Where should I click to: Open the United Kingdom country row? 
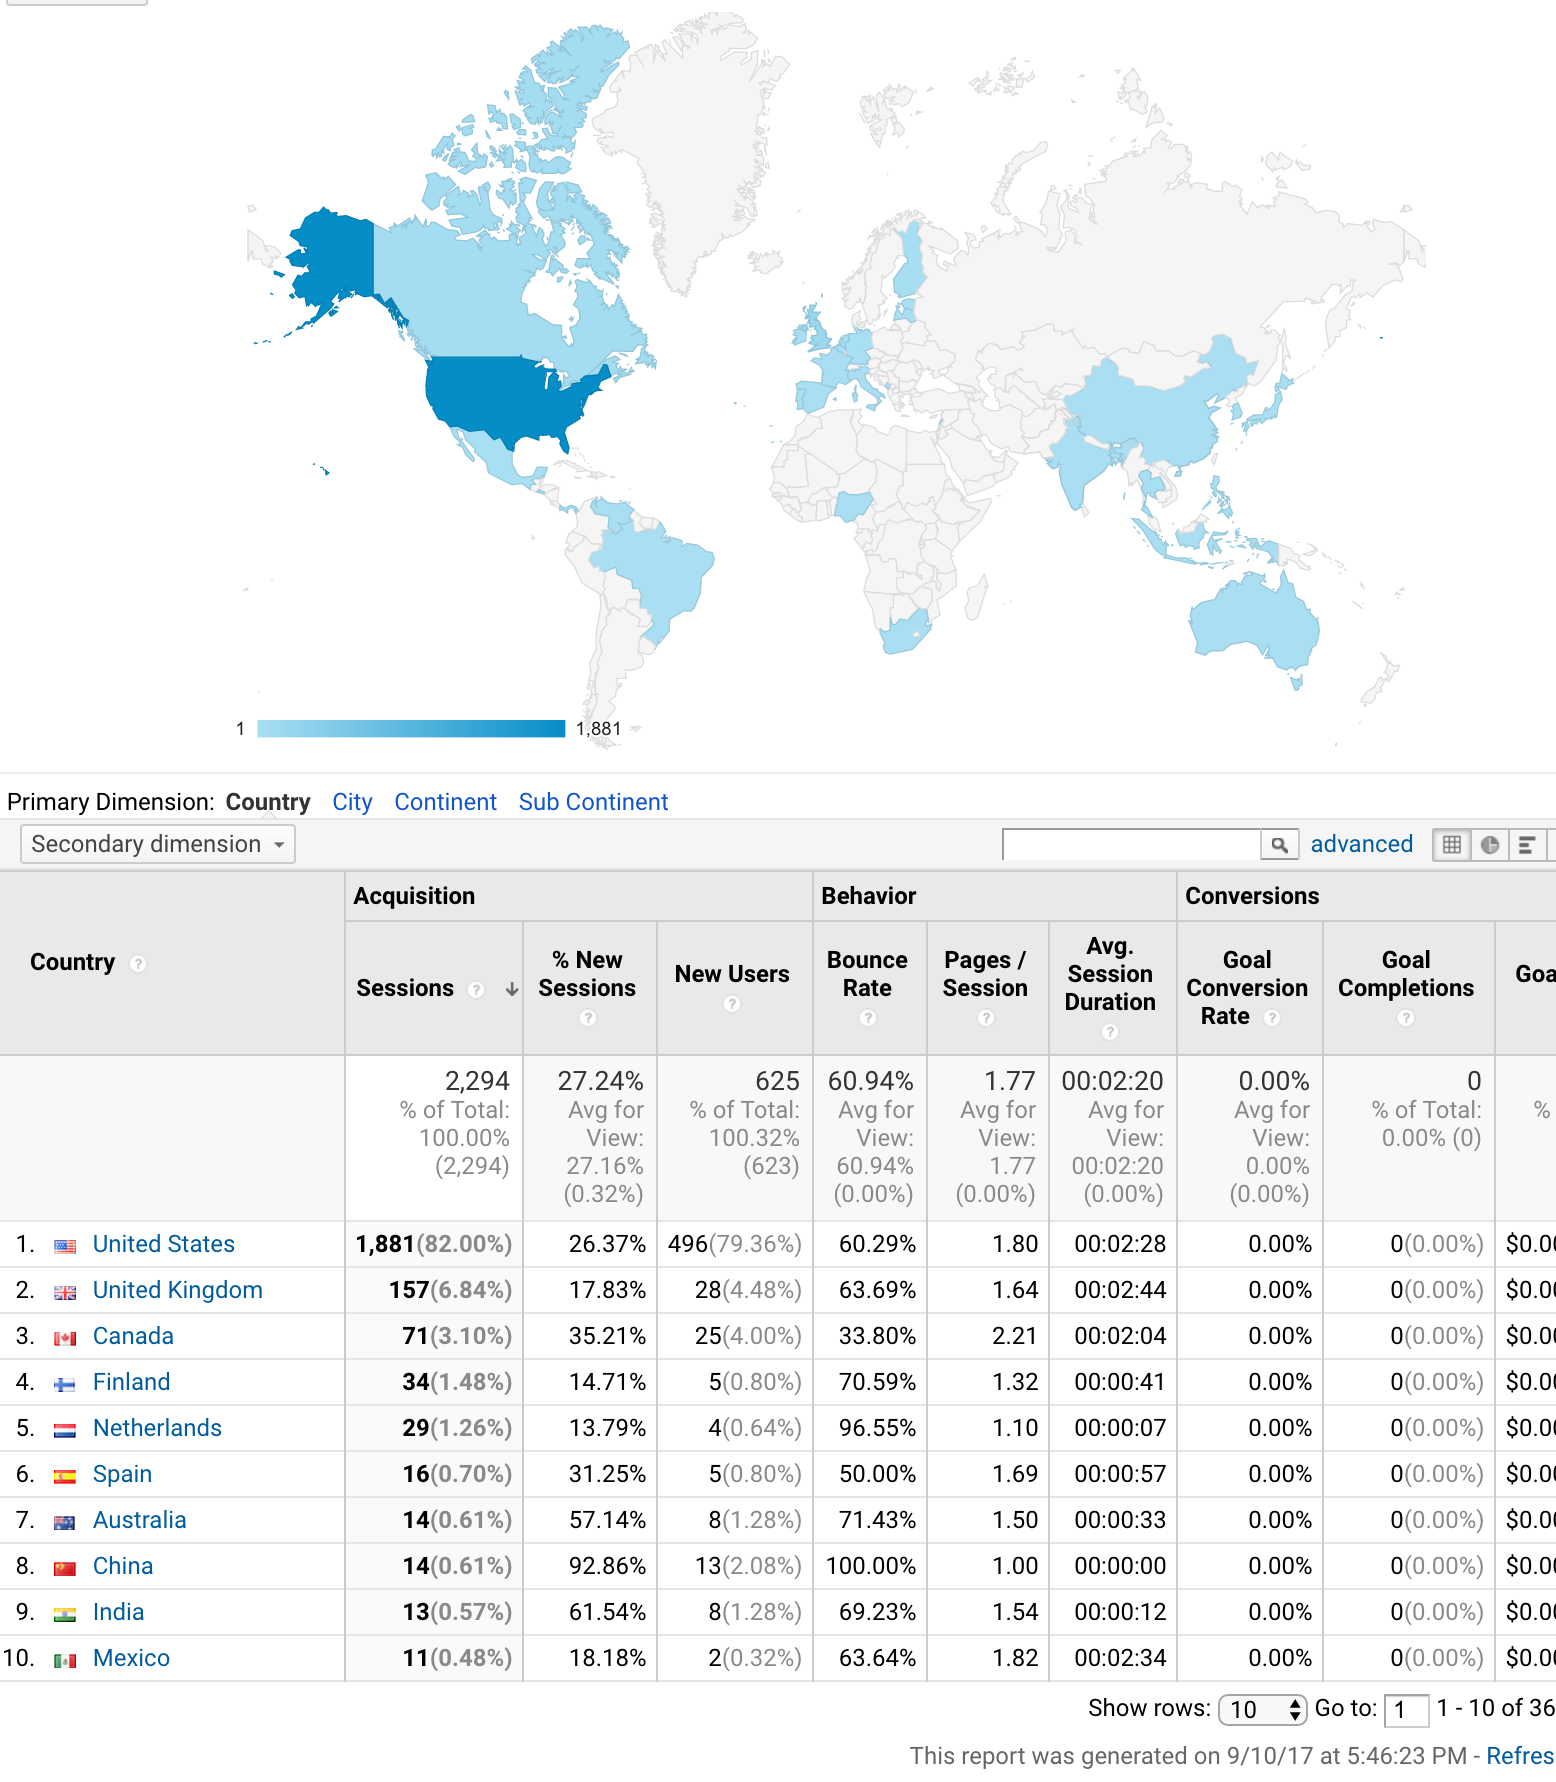pos(177,1290)
